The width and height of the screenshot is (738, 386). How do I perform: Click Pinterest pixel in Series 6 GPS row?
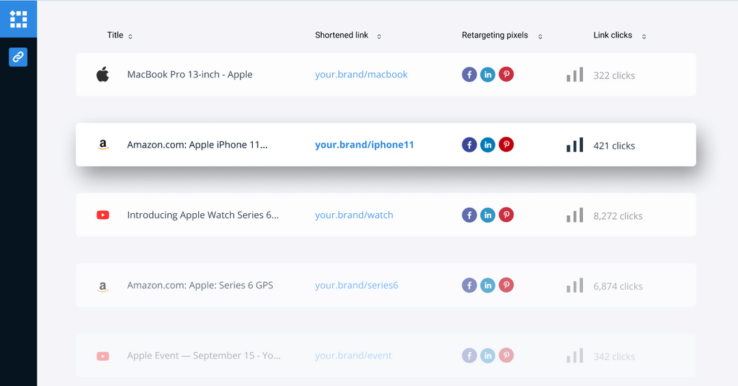(506, 285)
